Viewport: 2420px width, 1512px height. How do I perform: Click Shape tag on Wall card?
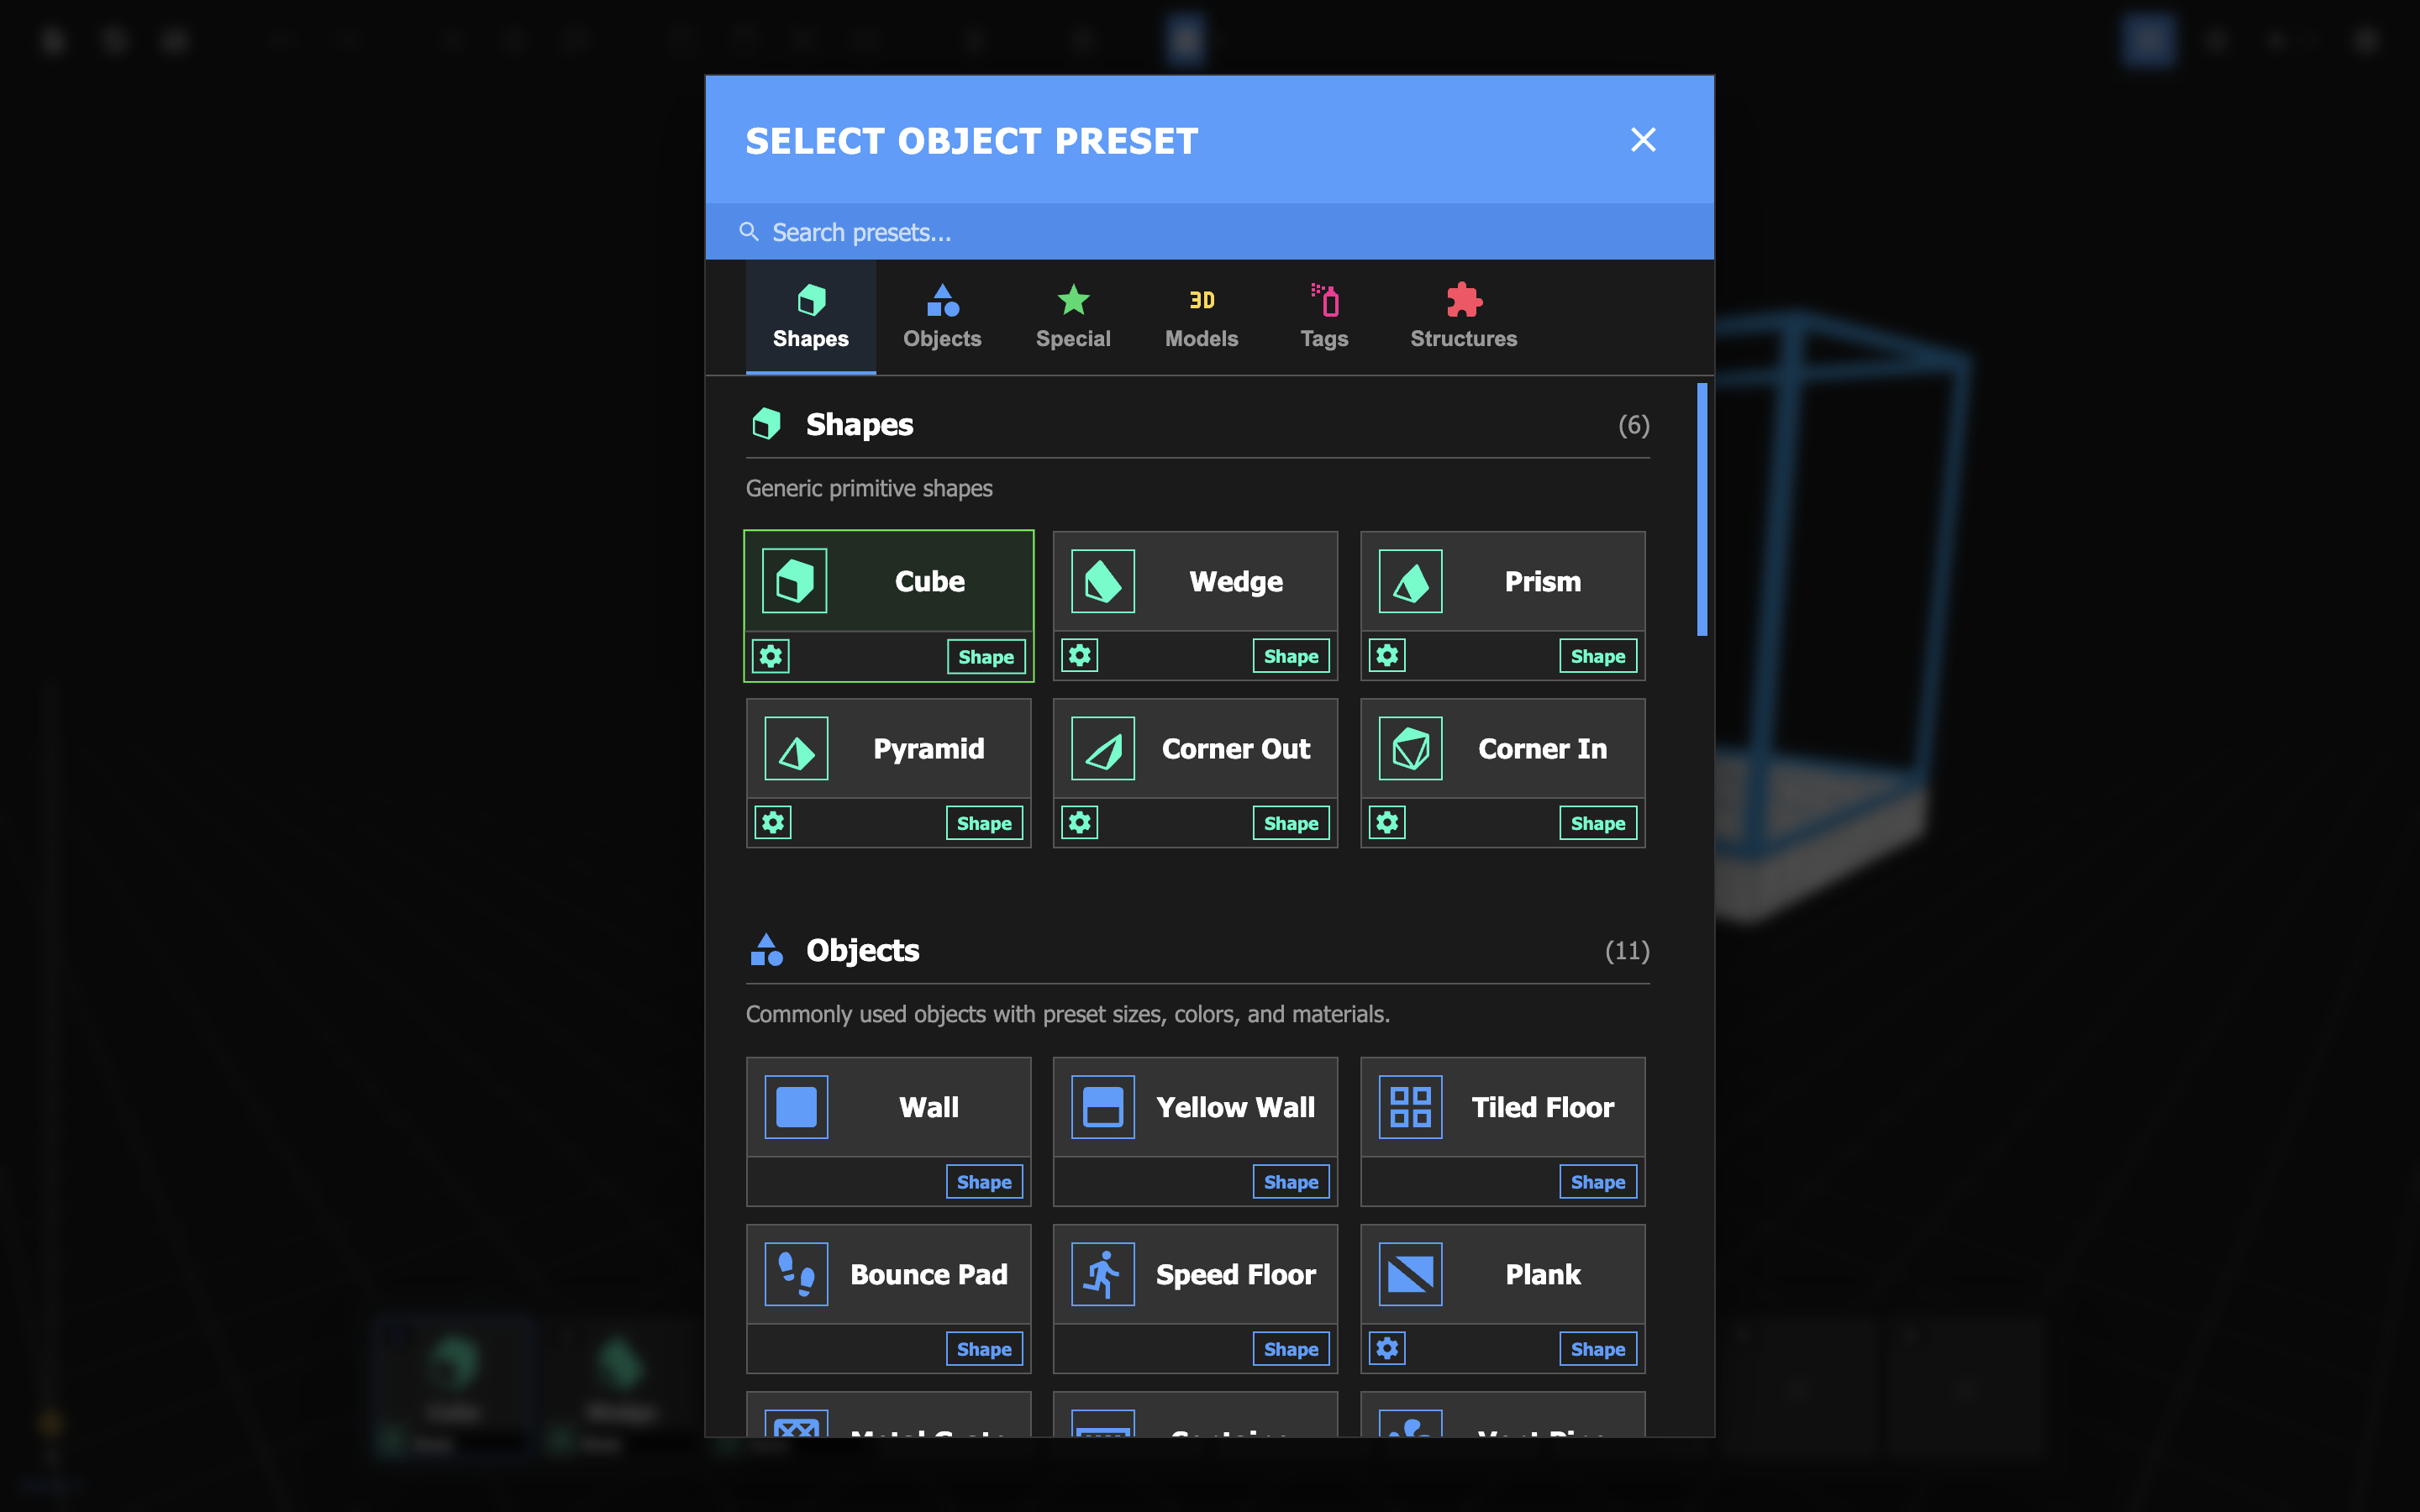pos(984,1182)
